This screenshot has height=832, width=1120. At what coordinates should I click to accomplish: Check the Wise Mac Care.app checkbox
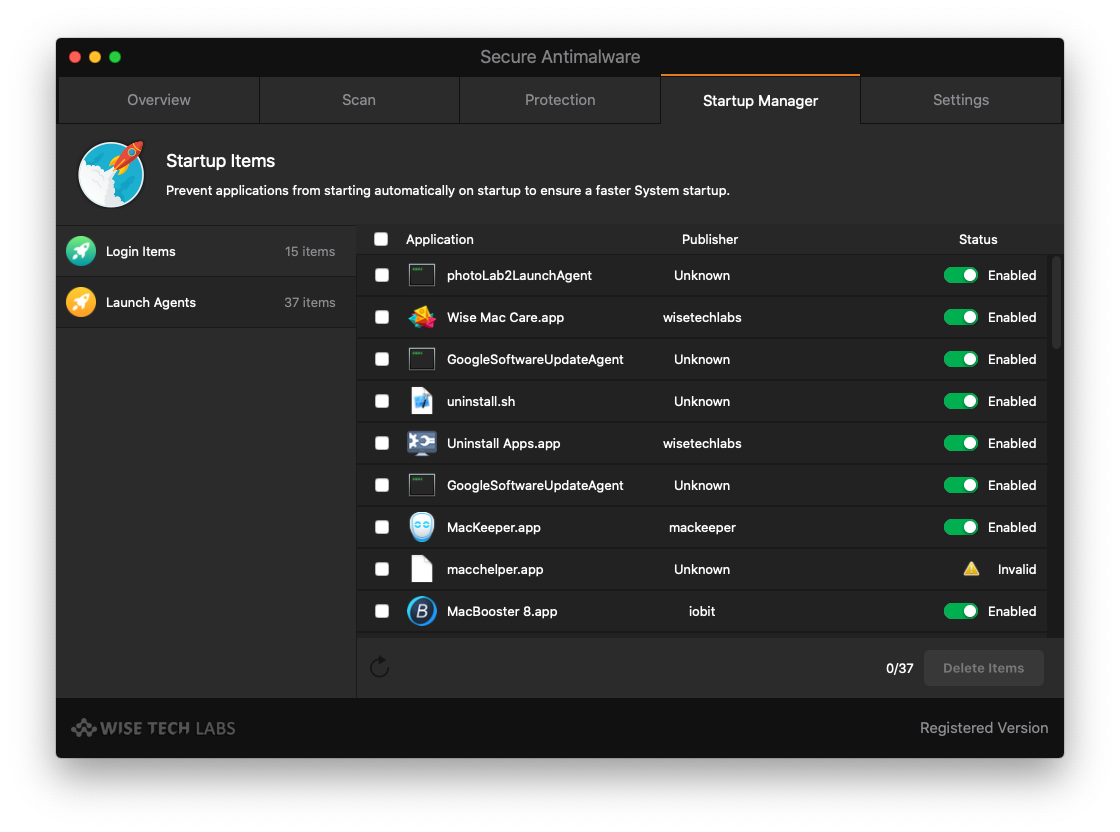pyautogui.click(x=382, y=317)
